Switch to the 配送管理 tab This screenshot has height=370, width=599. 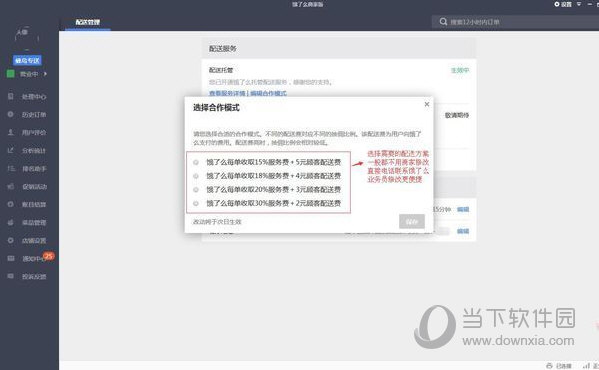click(87, 22)
